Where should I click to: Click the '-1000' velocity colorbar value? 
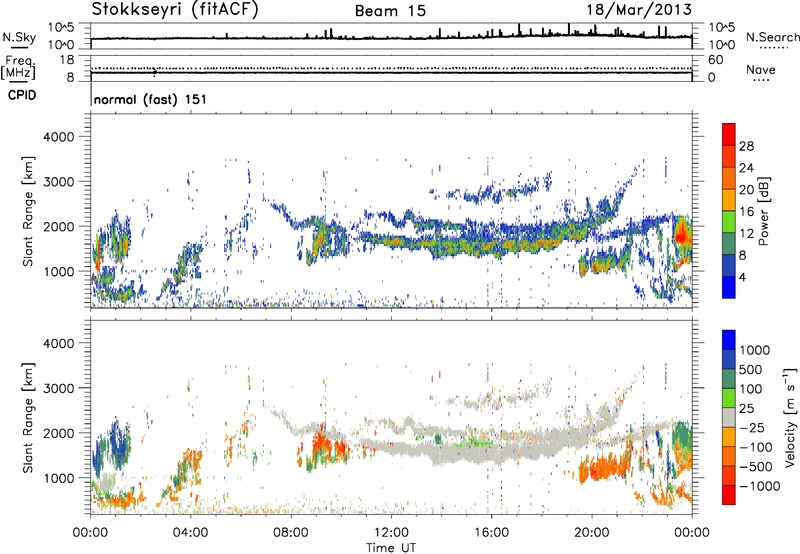click(759, 486)
